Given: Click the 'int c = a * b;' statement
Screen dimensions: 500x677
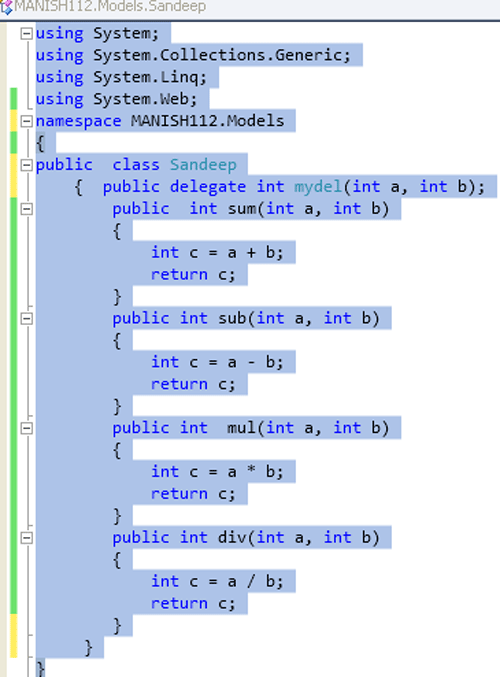Looking at the screenshot, I should click(217, 472).
